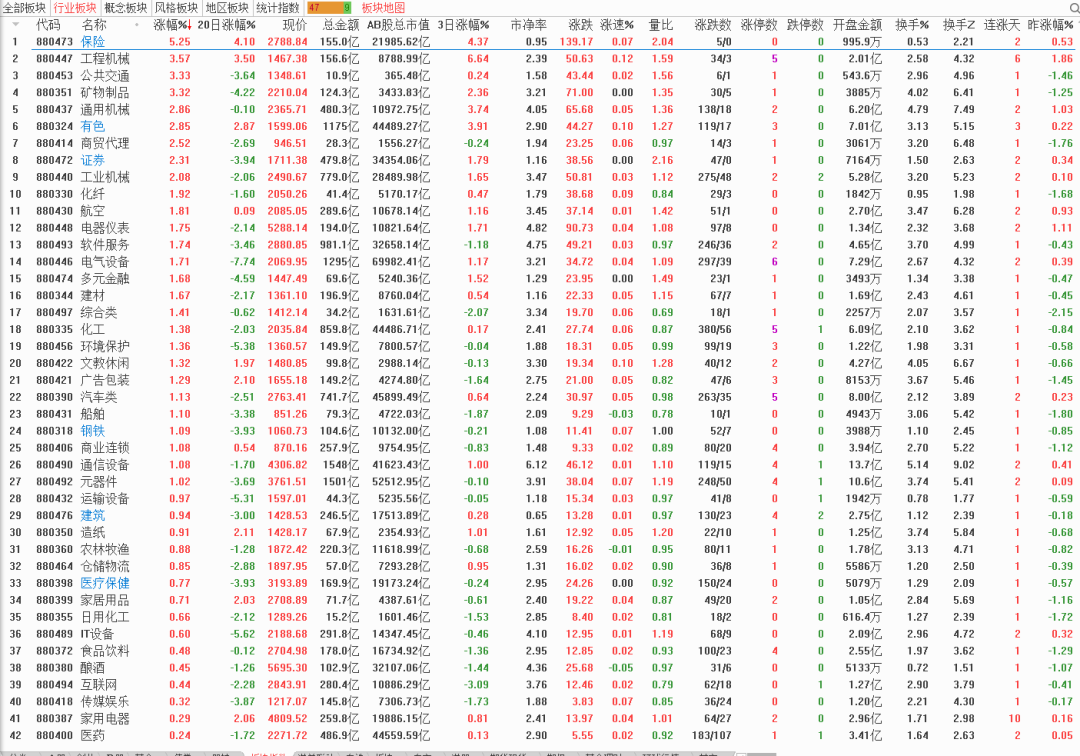The image size is (1080, 756).
Task: Toggle sorting on the 涨幅% column header
Action: 169,25
